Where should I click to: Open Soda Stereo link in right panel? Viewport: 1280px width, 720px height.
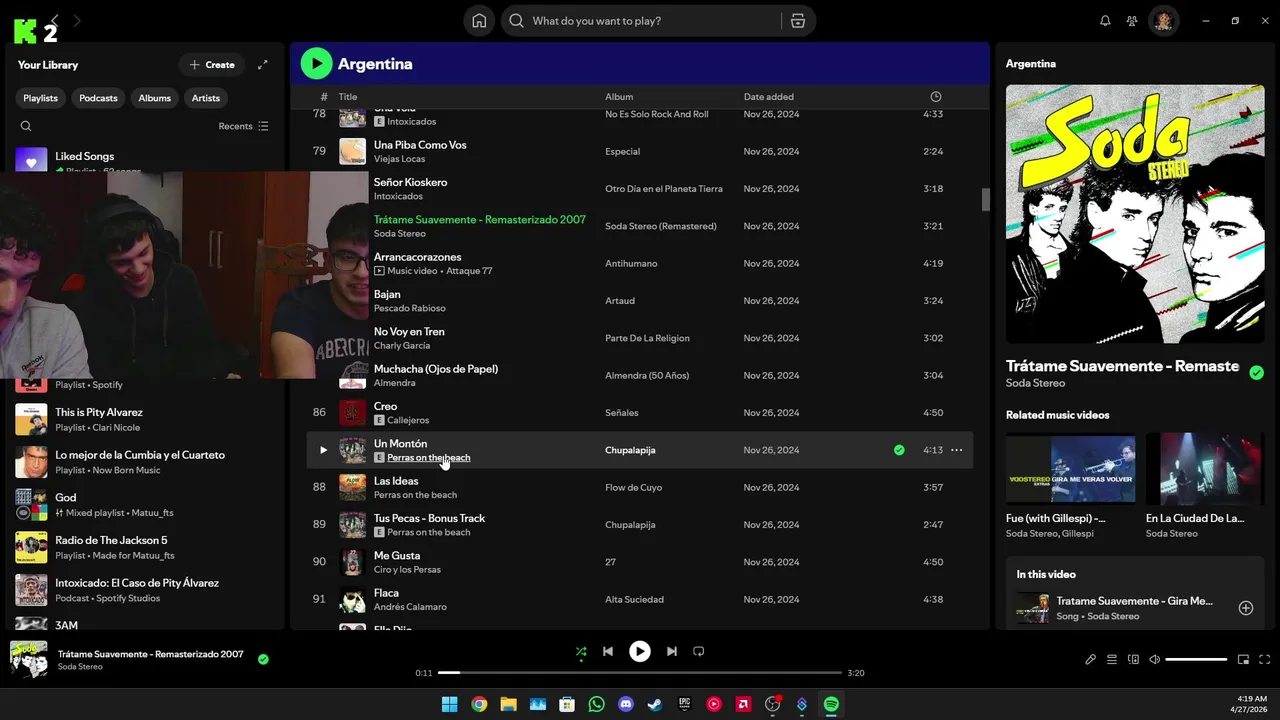1035,383
